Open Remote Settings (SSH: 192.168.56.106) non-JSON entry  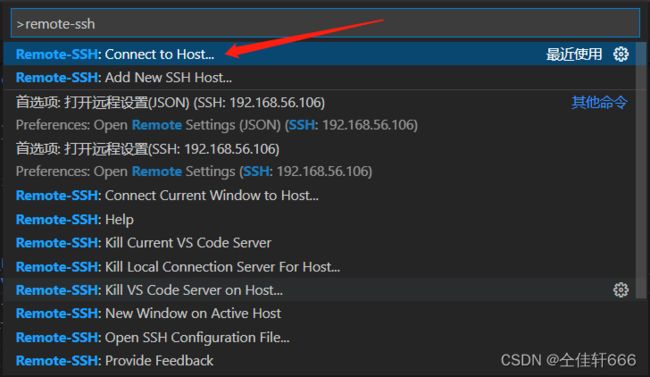point(319,160)
